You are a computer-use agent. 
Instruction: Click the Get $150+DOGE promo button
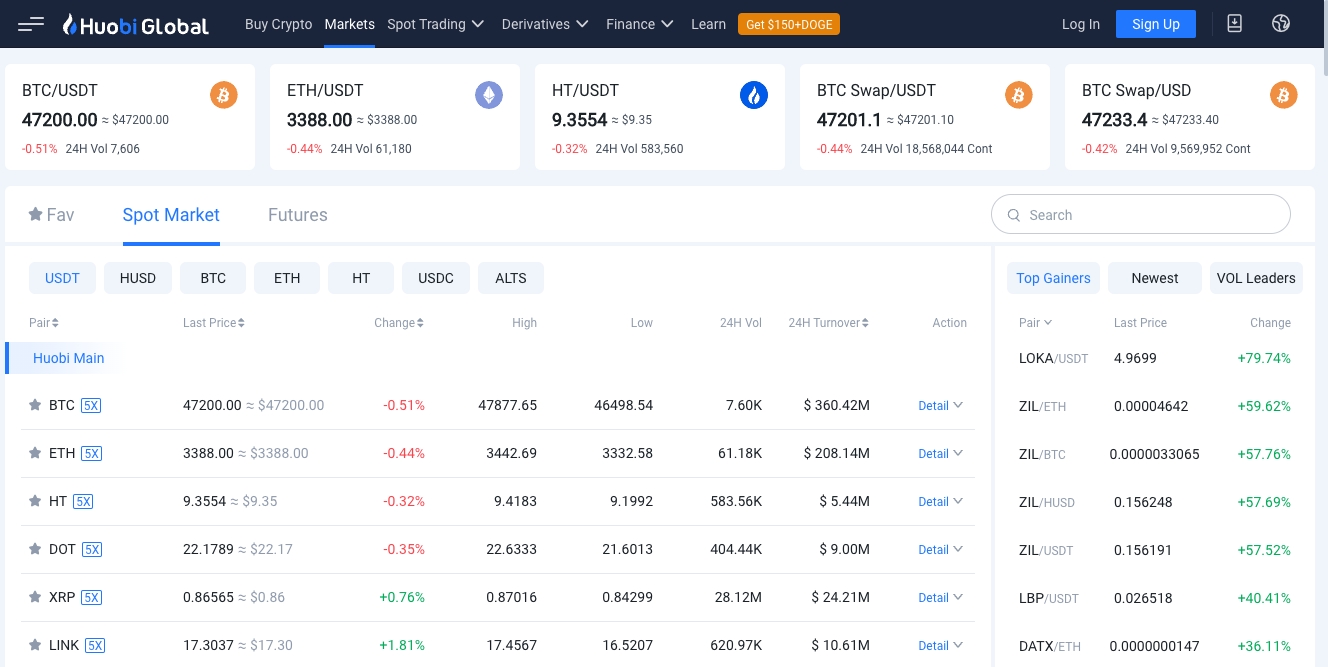[x=789, y=24]
